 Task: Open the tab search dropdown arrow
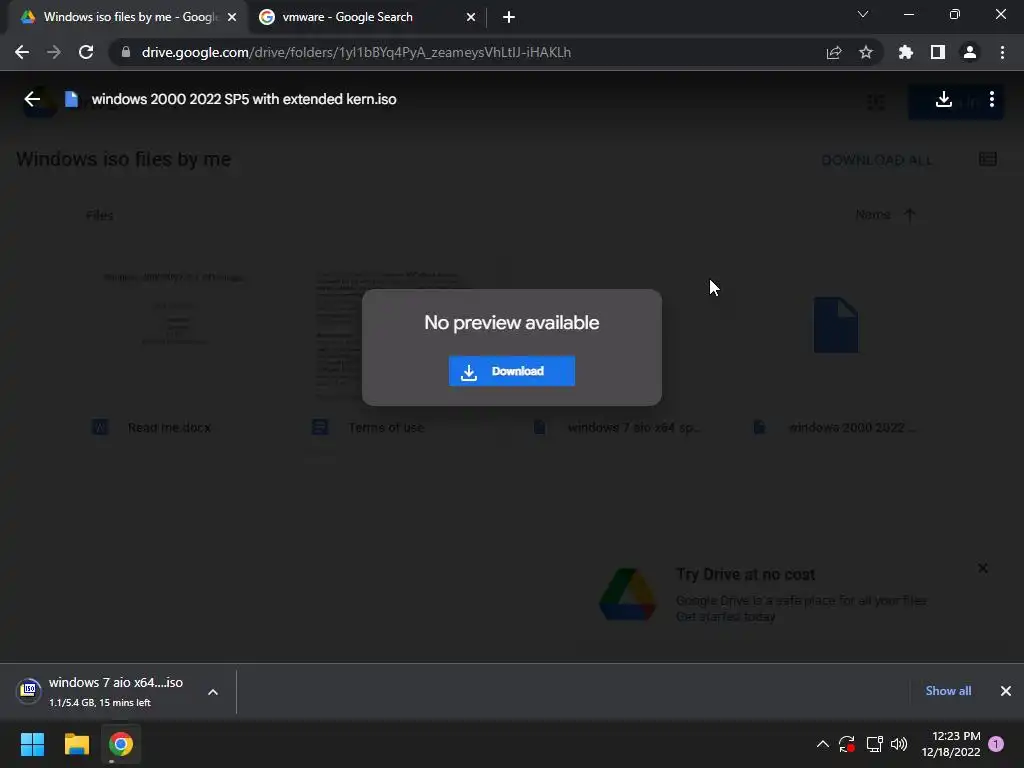pos(863,14)
